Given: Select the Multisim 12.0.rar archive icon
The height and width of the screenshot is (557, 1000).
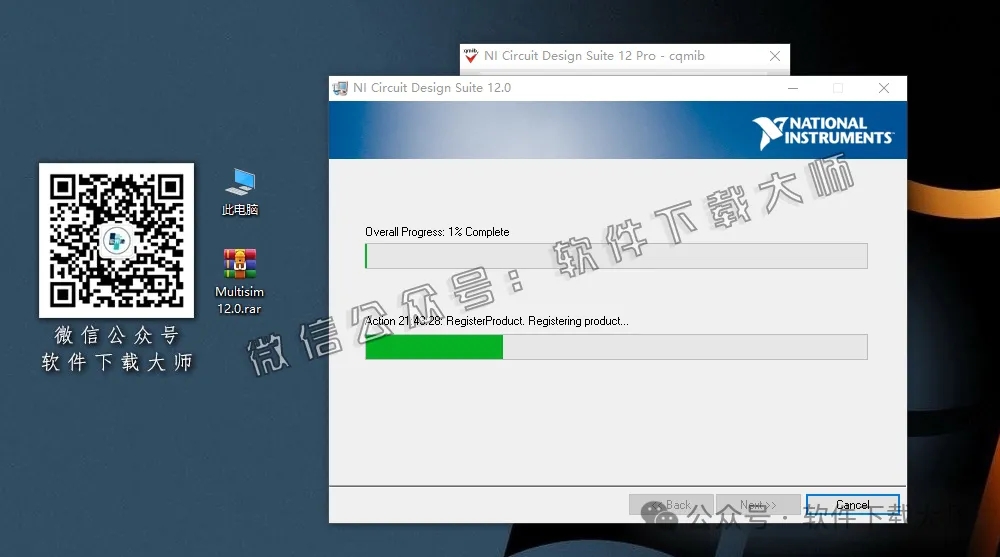Looking at the screenshot, I should tap(240, 264).
